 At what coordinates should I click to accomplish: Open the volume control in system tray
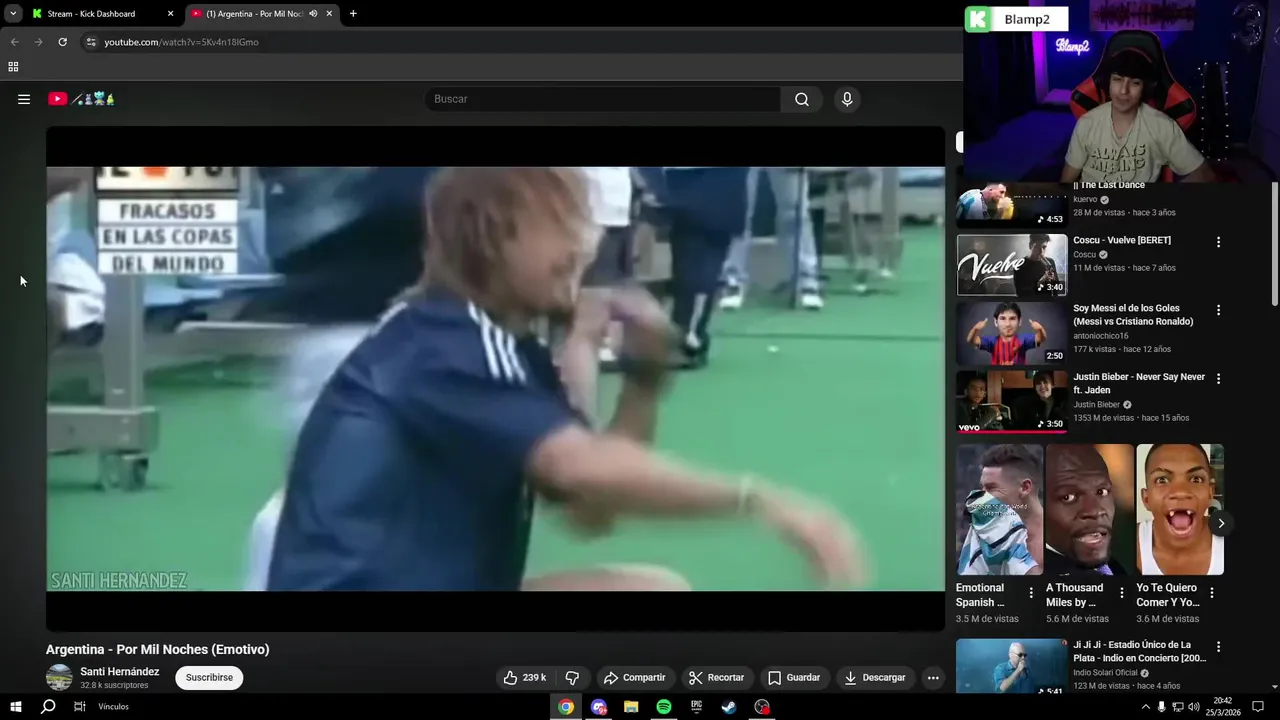click(1193, 707)
